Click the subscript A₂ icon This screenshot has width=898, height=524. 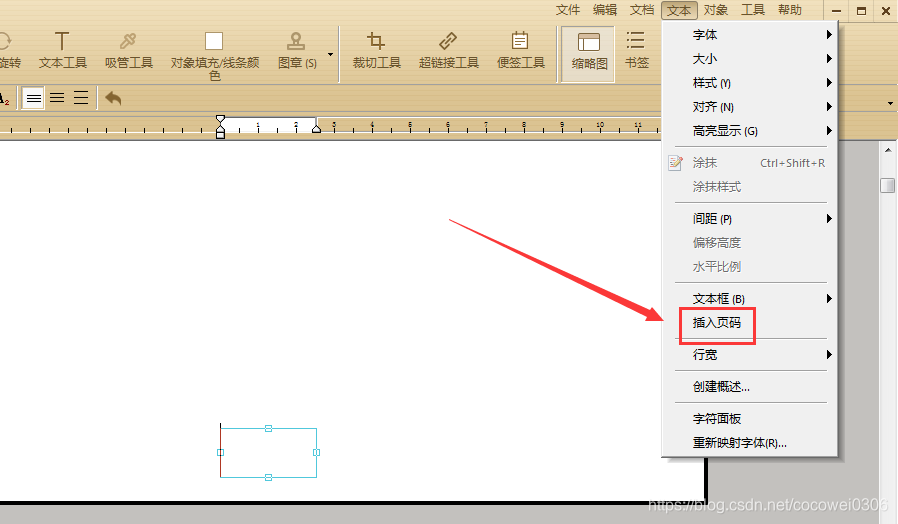click(4, 99)
